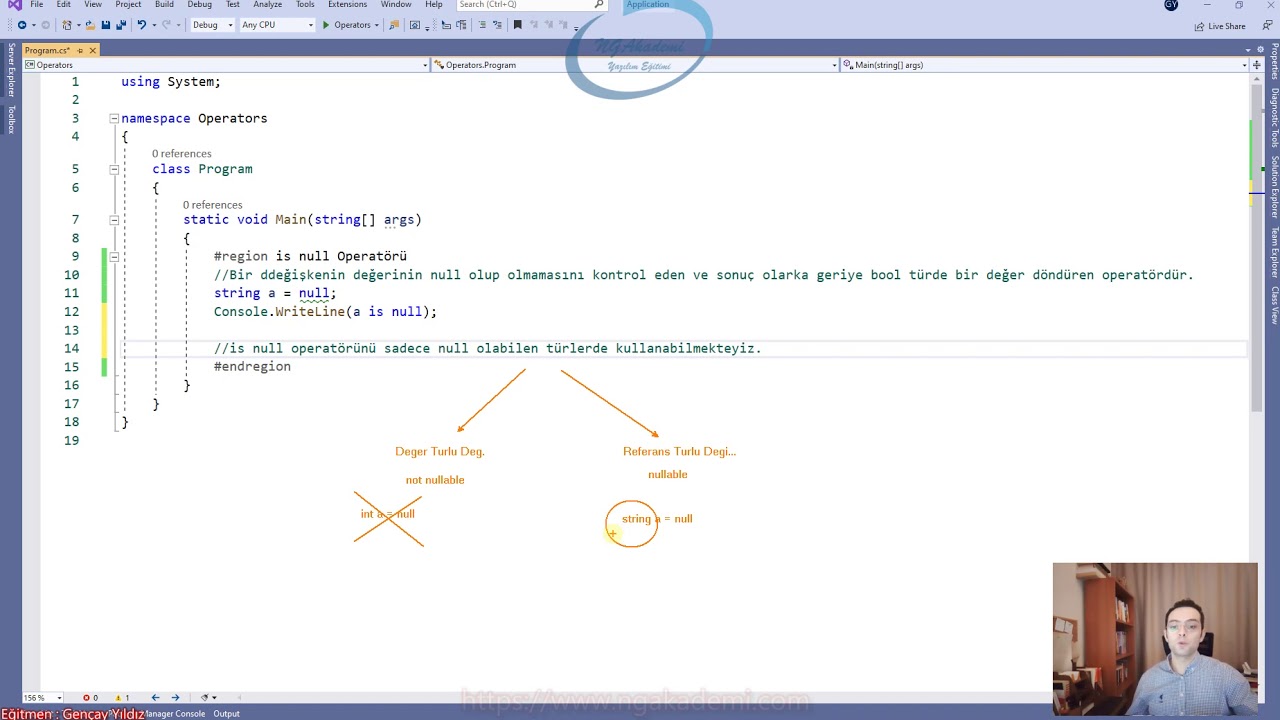Click the Open File folder icon
This screenshot has height=720, width=1280.
pos(90,25)
